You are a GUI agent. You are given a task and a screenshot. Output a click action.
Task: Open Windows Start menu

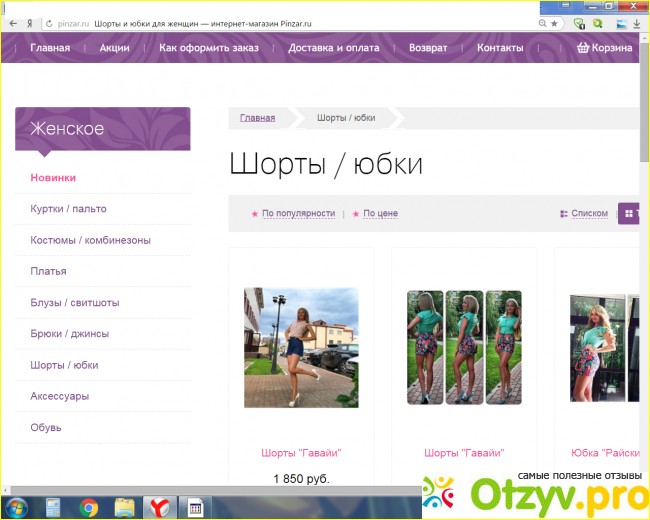click(17, 507)
